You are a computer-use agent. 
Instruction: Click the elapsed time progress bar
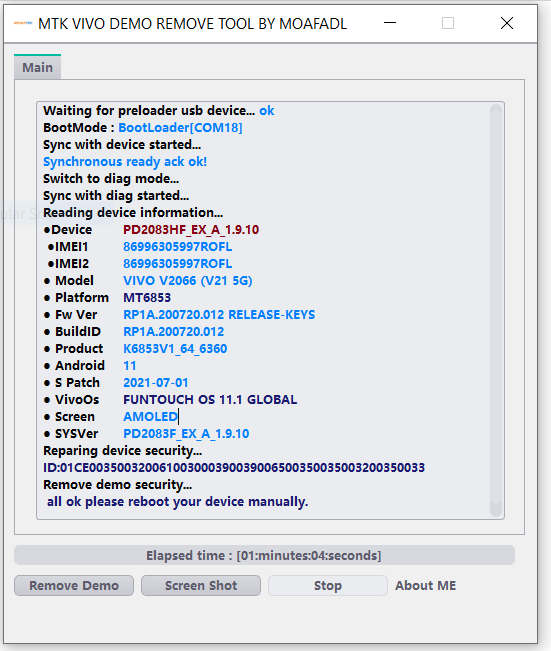click(264, 556)
